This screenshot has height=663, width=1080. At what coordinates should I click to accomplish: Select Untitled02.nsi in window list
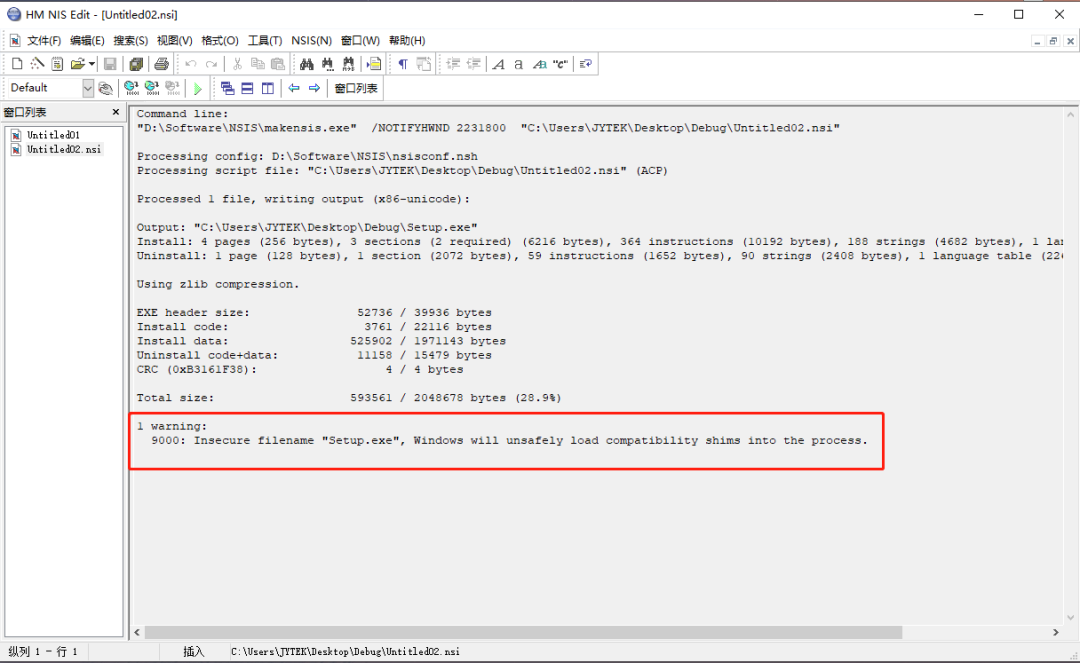[64, 149]
